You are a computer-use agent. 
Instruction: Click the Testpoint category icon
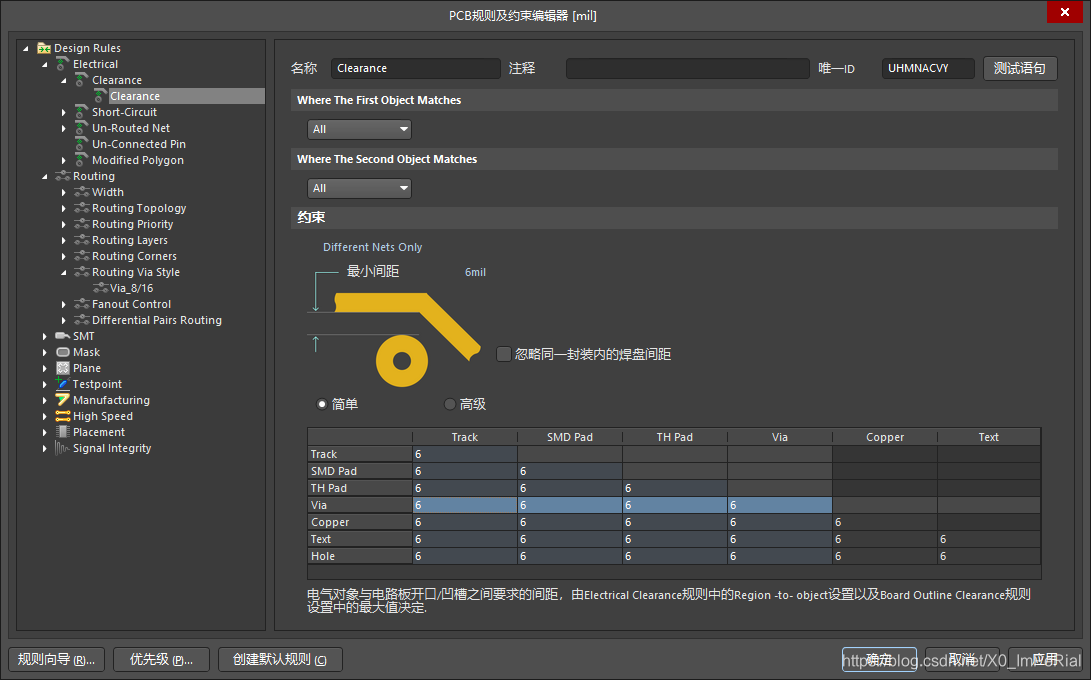(63, 384)
